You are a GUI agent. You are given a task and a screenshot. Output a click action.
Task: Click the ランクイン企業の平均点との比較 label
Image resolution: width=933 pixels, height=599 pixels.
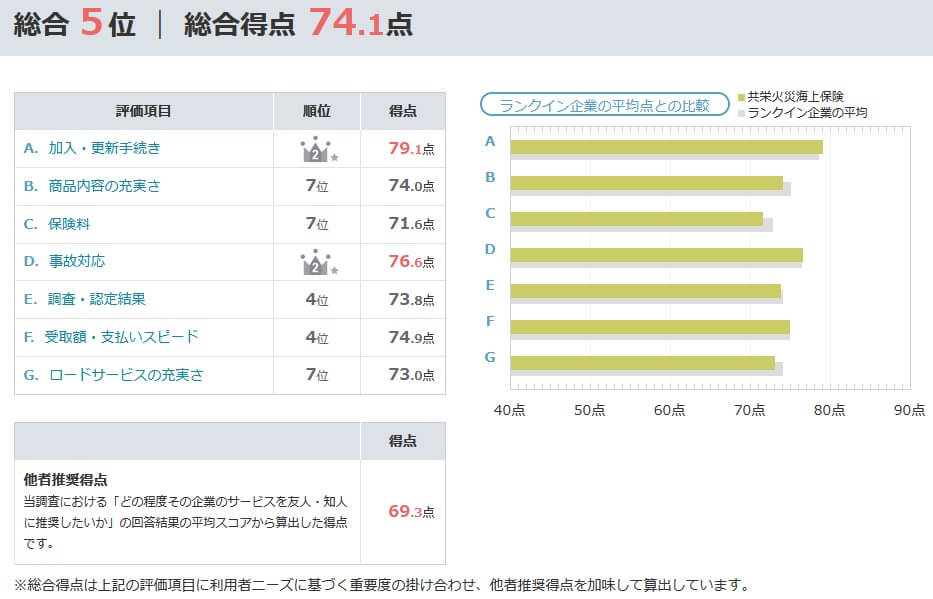pos(604,105)
